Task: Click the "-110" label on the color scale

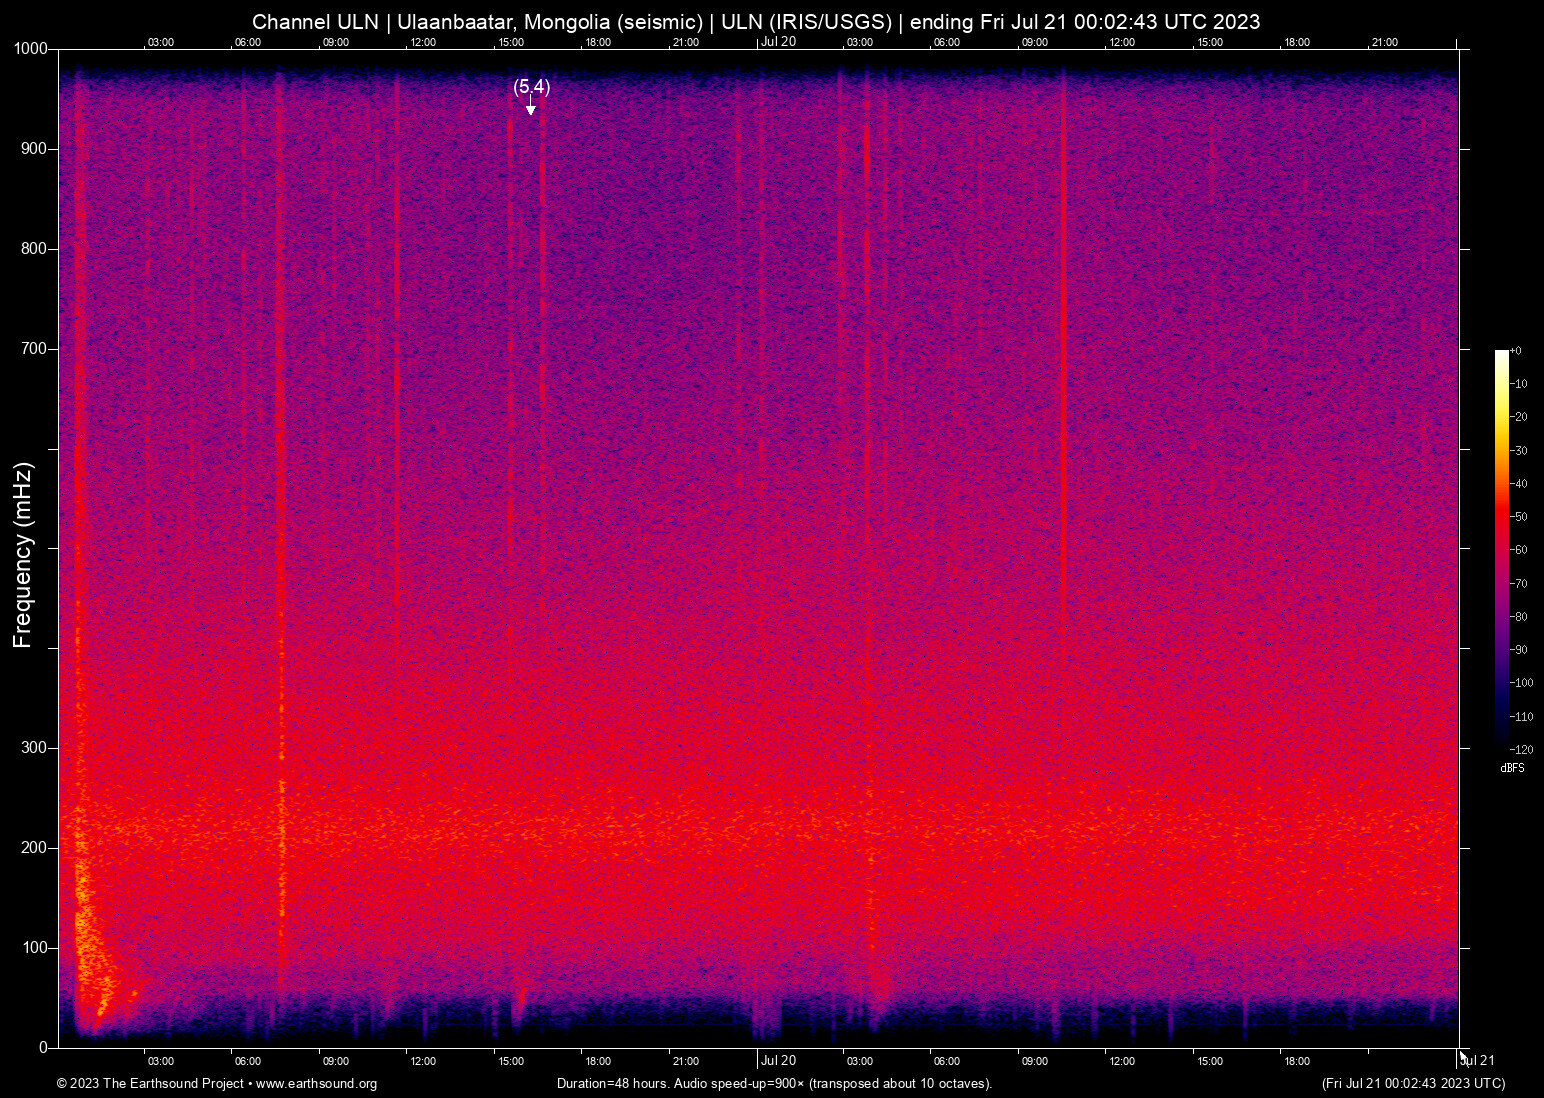Action: (1521, 717)
